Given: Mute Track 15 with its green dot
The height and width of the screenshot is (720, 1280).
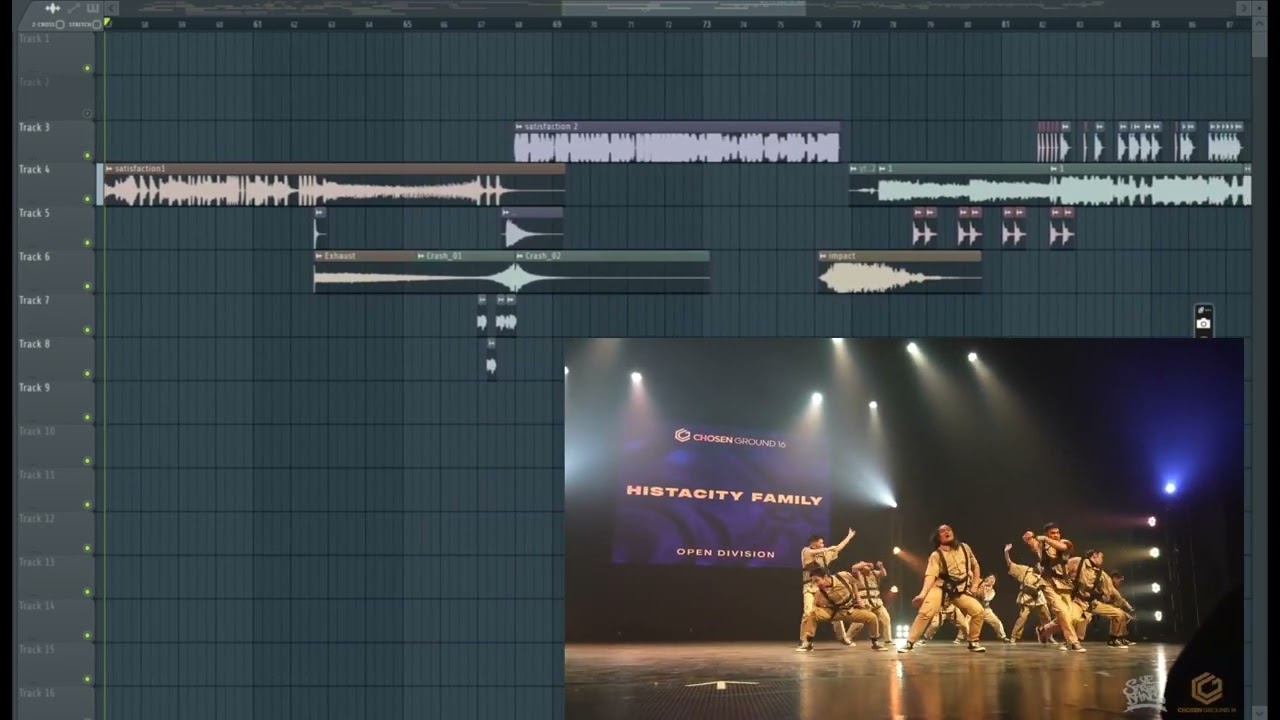Looking at the screenshot, I should 87,679.
